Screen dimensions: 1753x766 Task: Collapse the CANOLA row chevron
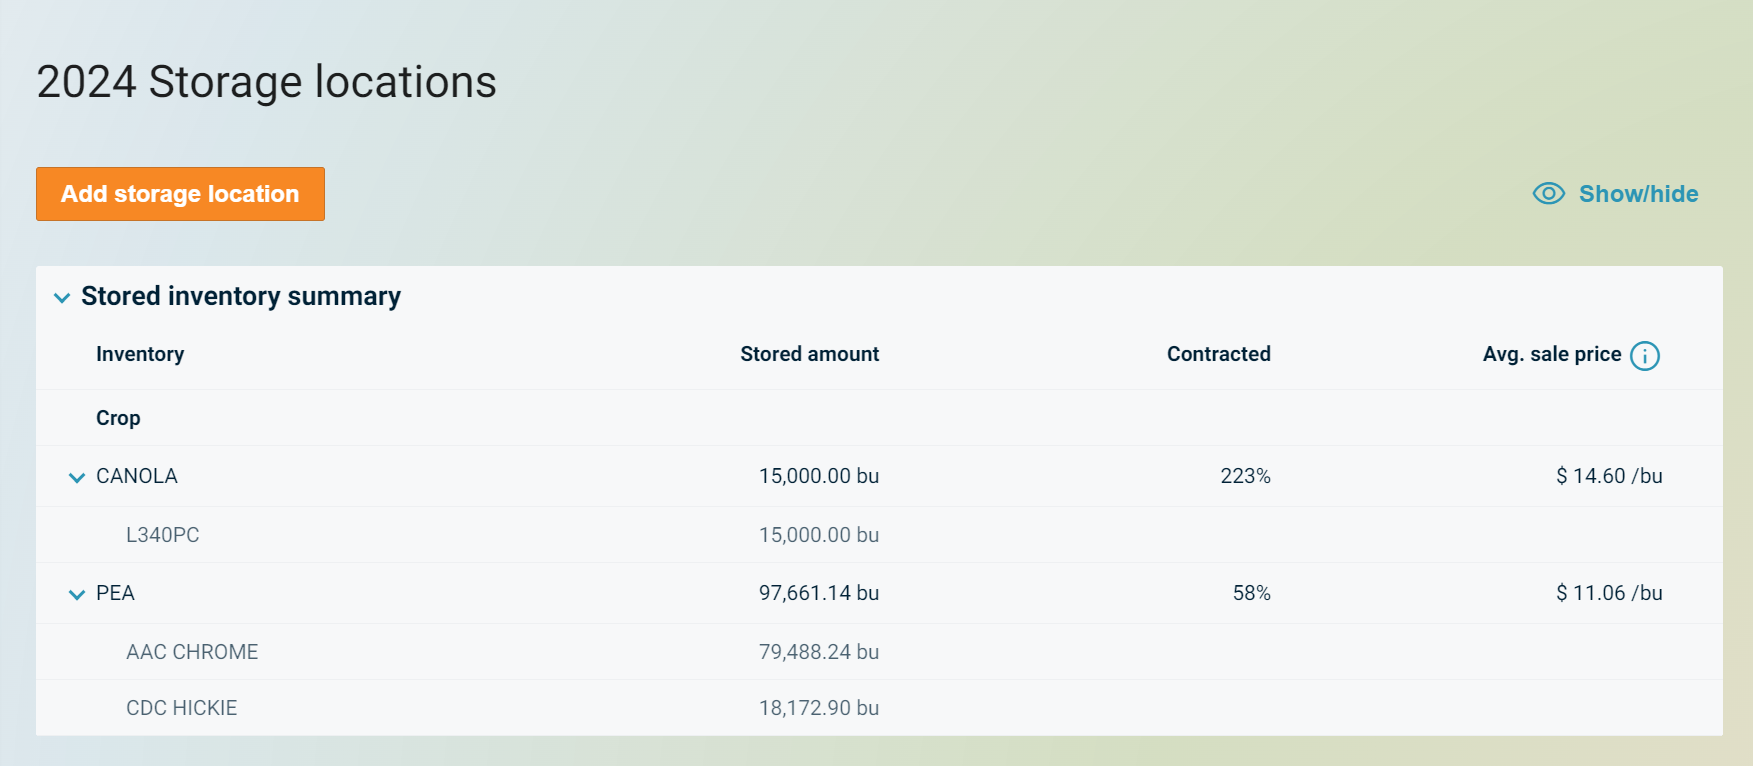[77, 478]
